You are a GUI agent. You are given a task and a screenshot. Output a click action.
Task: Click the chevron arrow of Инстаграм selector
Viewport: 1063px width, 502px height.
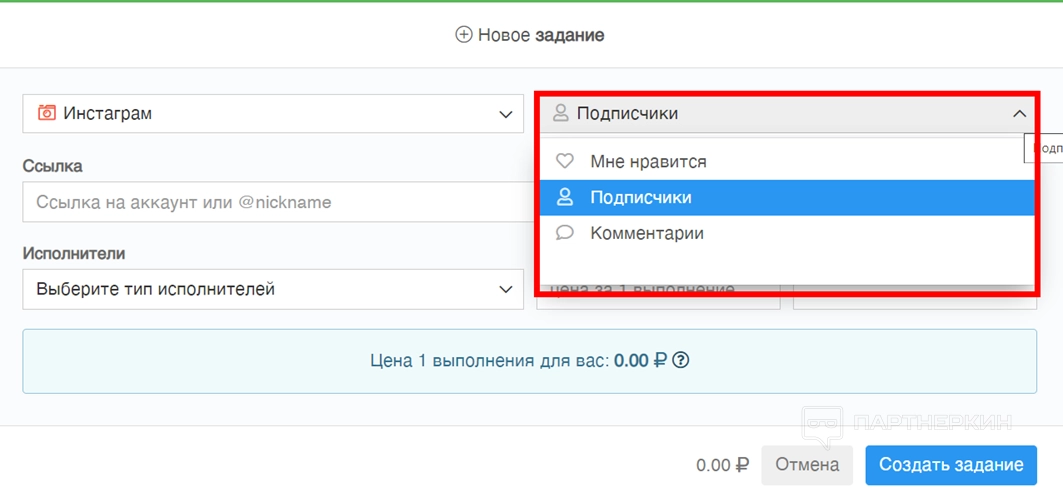click(x=505, y=114)
